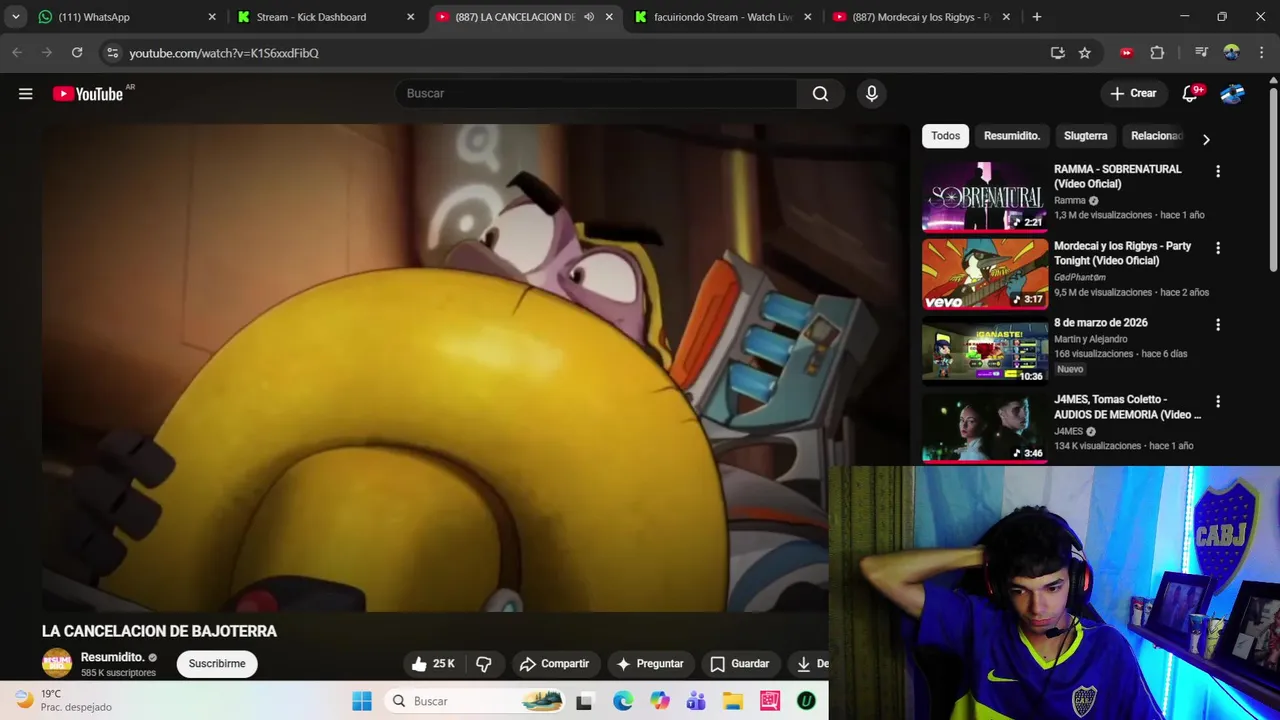Mute the LA CANCELACION tab audio icon
The image size is (1280, 720).
pyautogui.click(x=589, y=17)
